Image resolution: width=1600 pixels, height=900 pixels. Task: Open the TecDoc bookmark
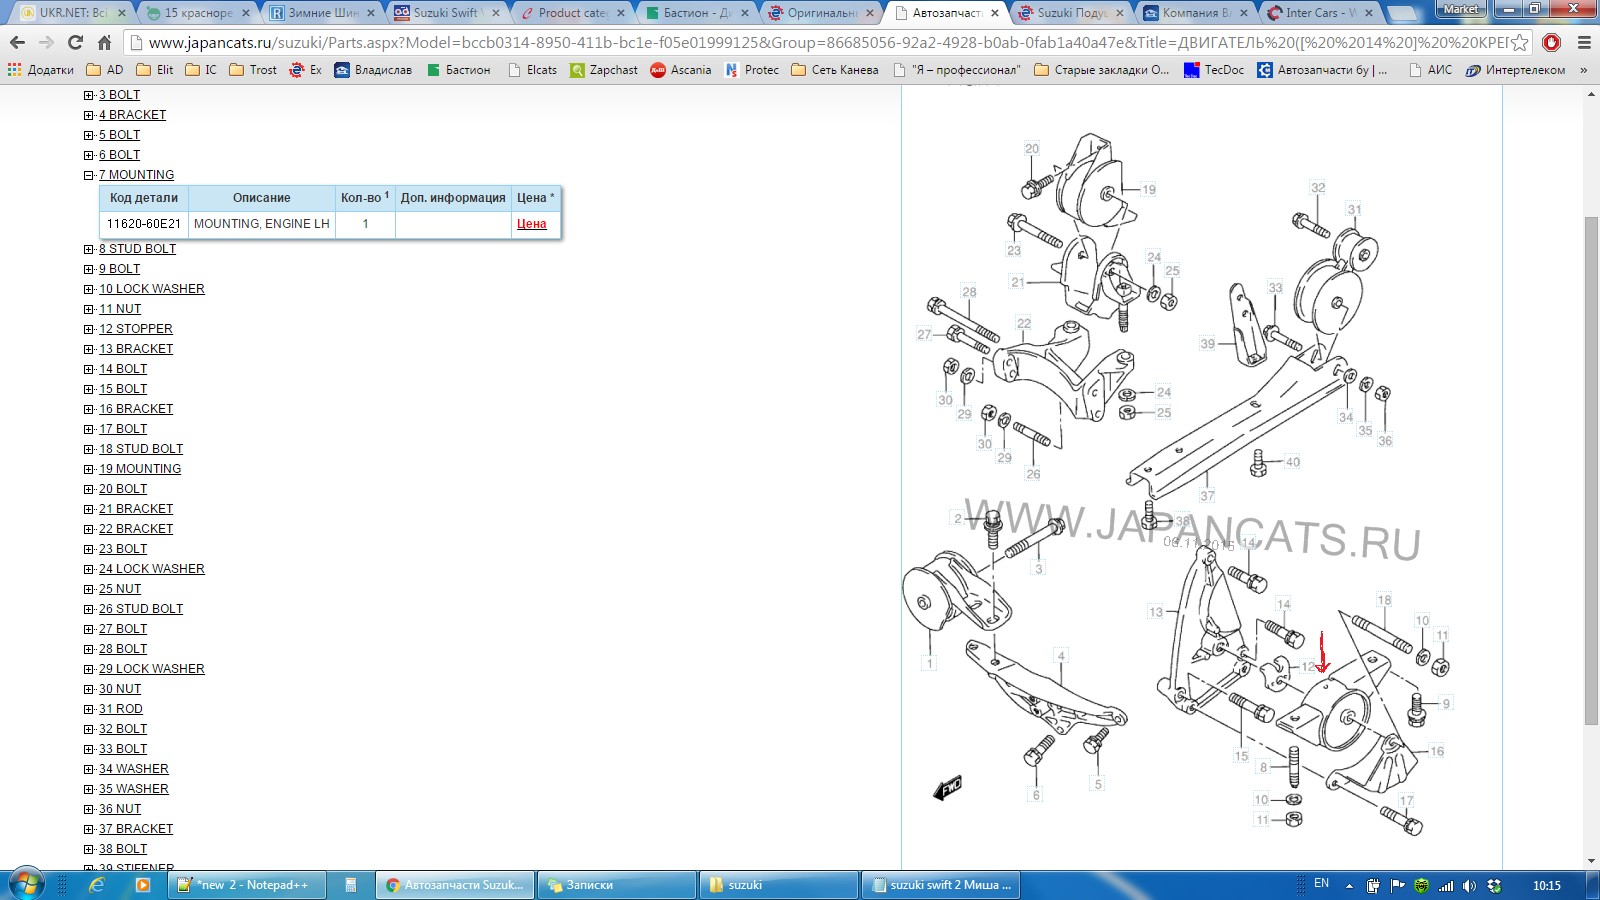(1214, 70)
